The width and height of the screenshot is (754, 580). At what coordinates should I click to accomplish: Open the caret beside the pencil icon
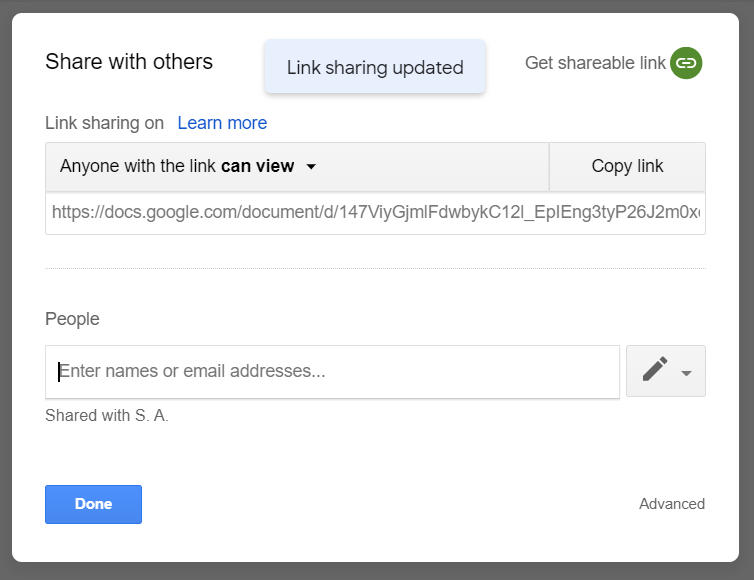[687, 373]
